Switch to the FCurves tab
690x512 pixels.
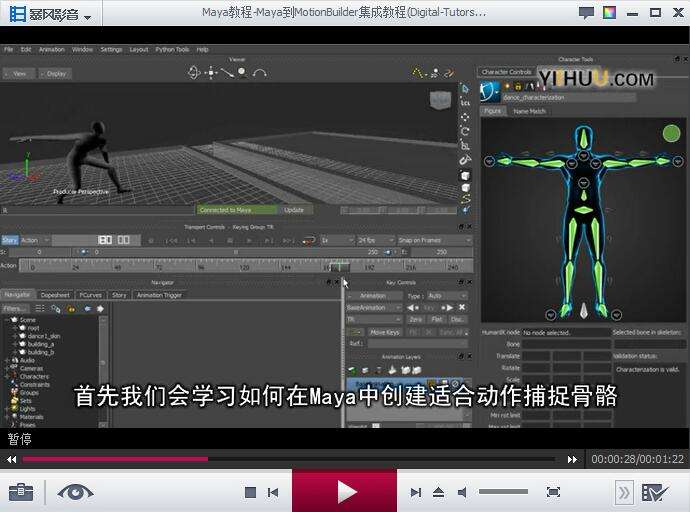click(91, 295)
